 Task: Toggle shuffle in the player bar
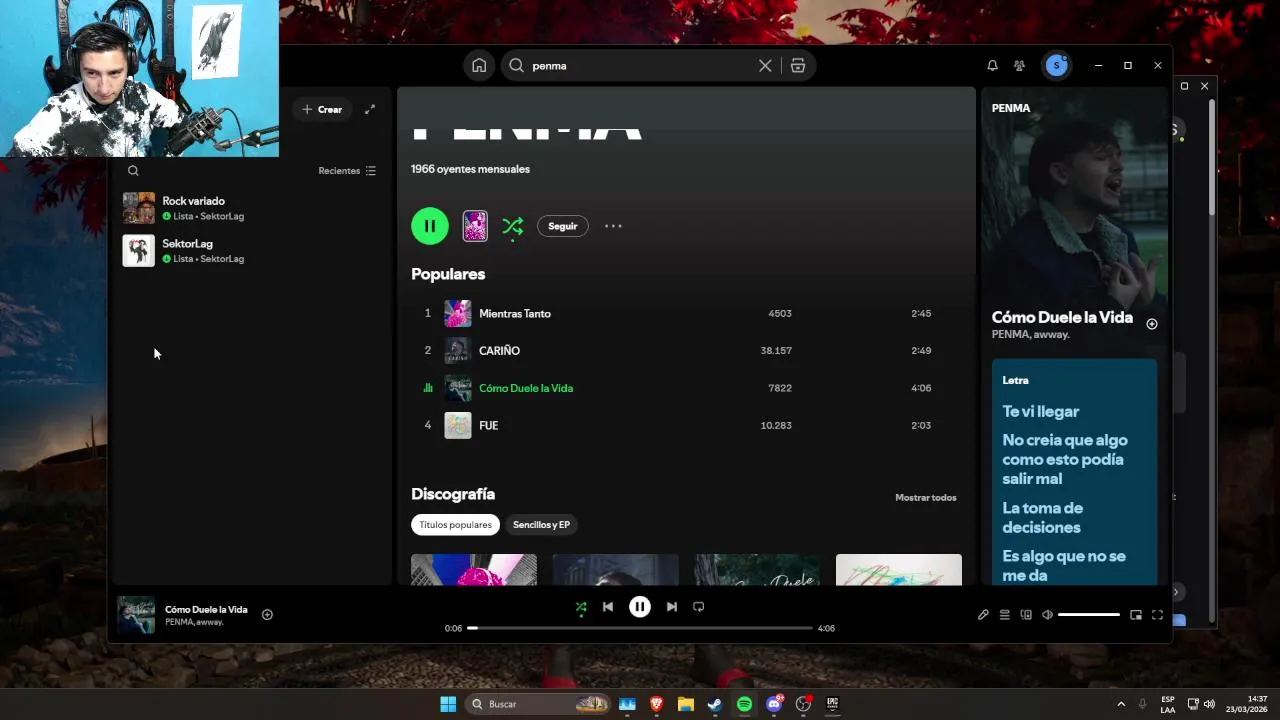[x=581, y=607]
